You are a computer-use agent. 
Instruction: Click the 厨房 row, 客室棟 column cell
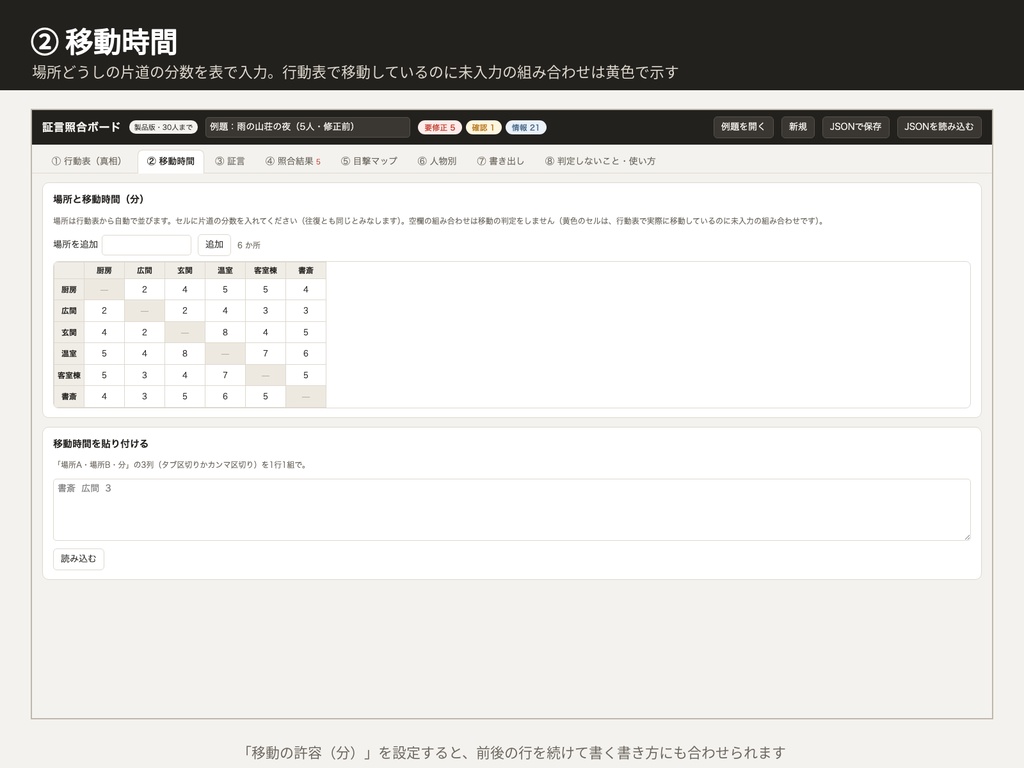[265, 289]
